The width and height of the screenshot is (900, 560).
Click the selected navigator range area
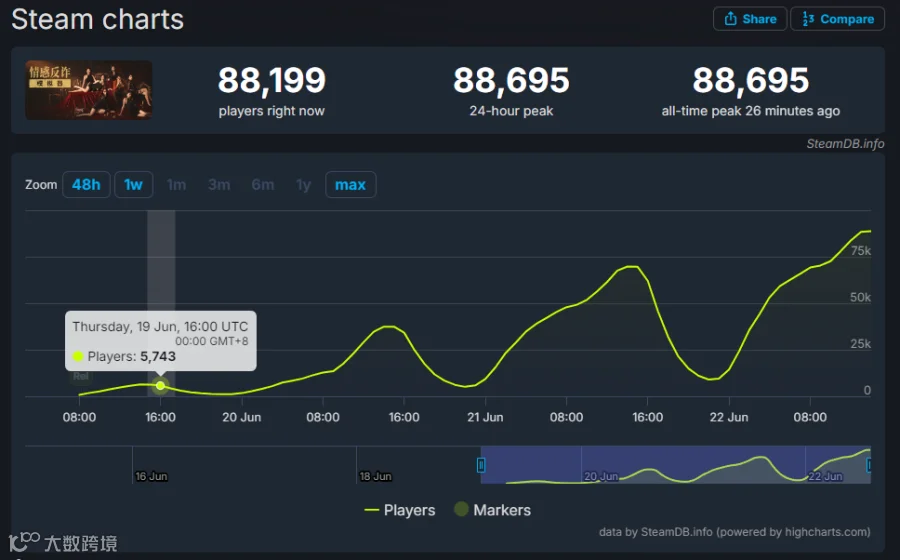(x=676, y=465)
